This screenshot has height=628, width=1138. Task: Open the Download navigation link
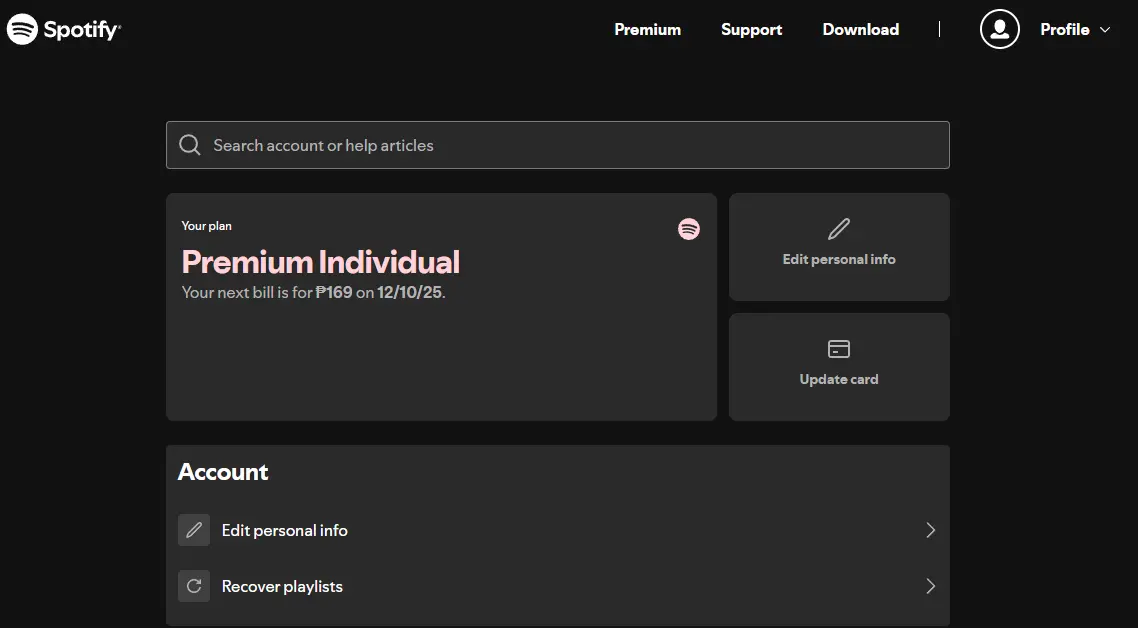(861, 30)
